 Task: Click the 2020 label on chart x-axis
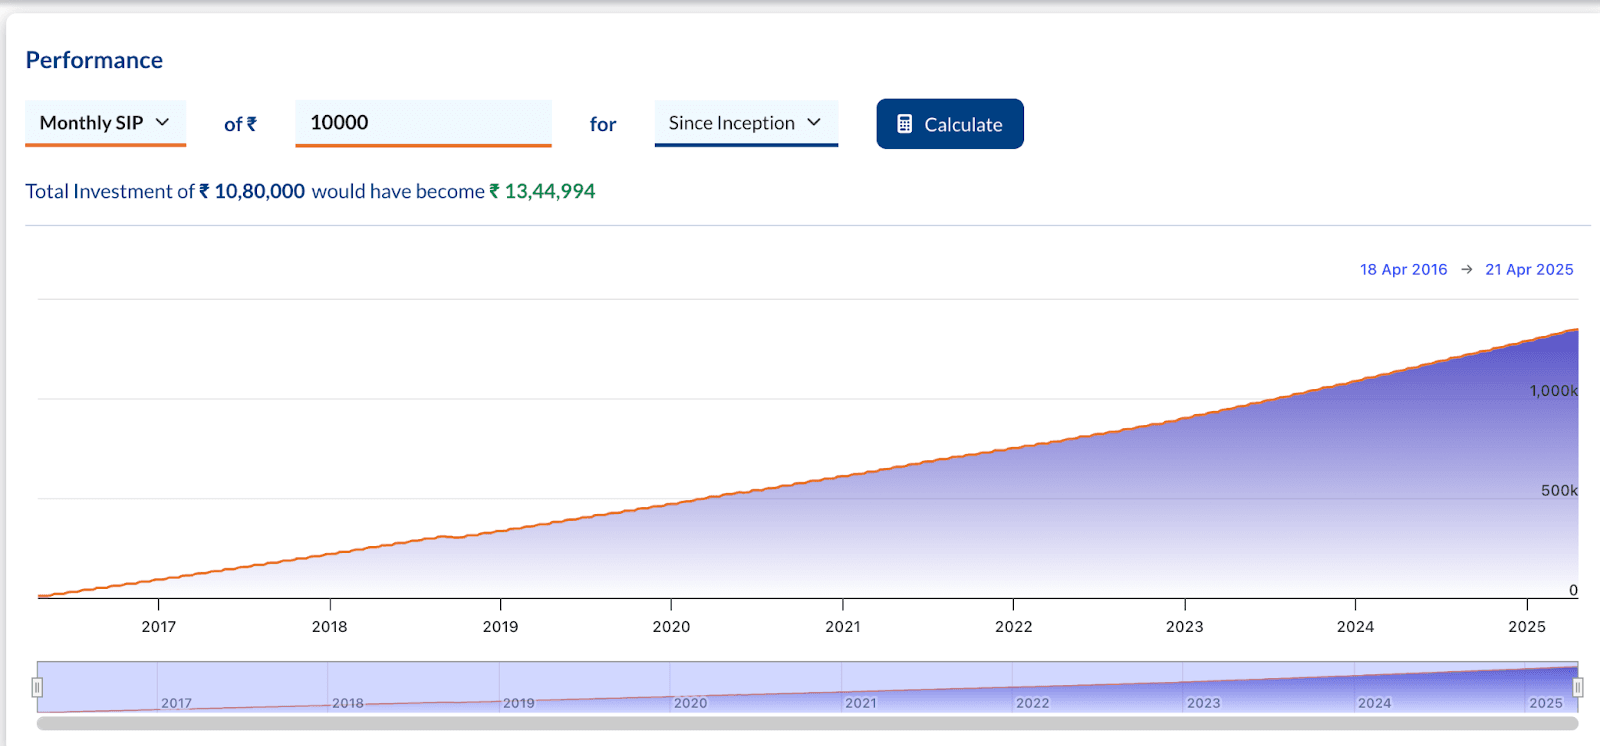tap(671, 627)
